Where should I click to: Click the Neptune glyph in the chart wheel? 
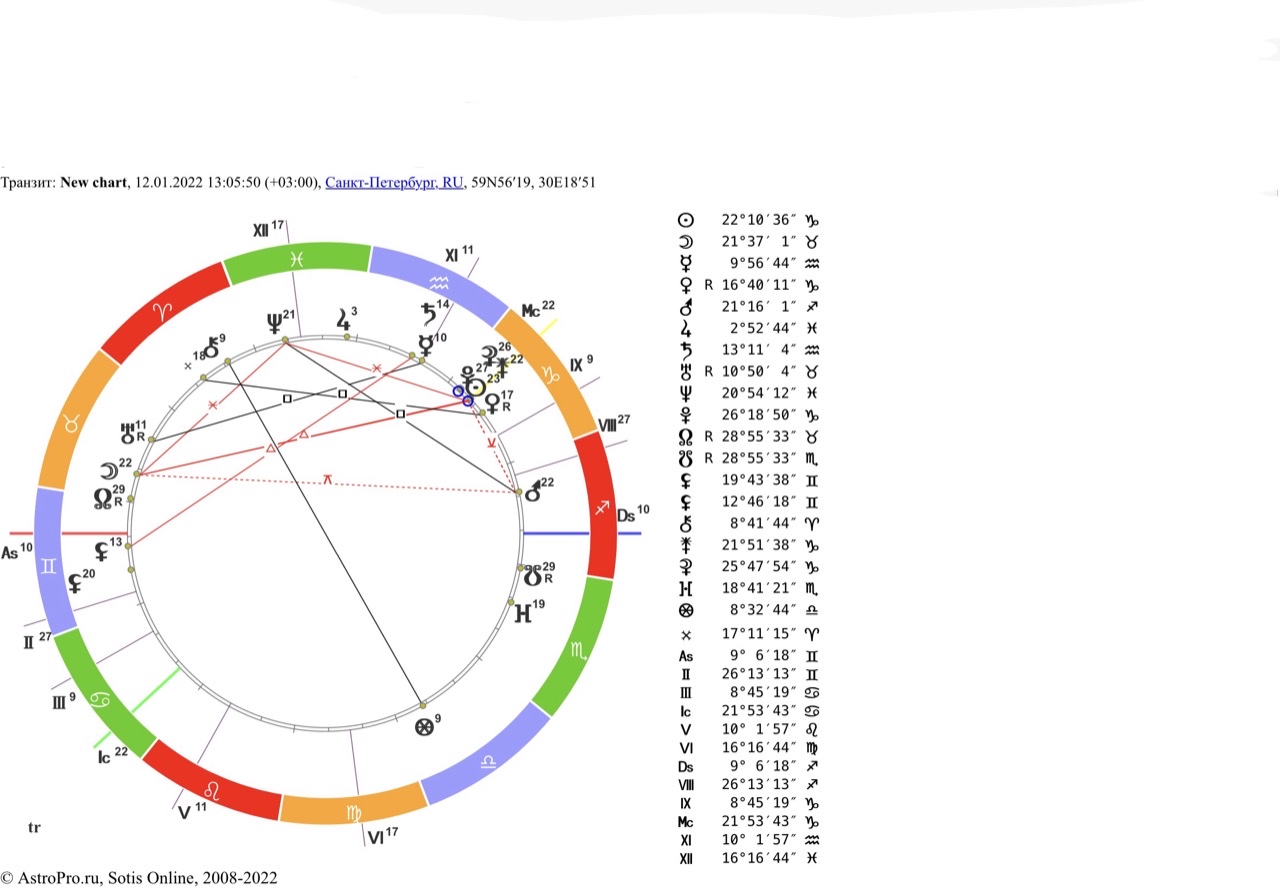tap(274, 323)
